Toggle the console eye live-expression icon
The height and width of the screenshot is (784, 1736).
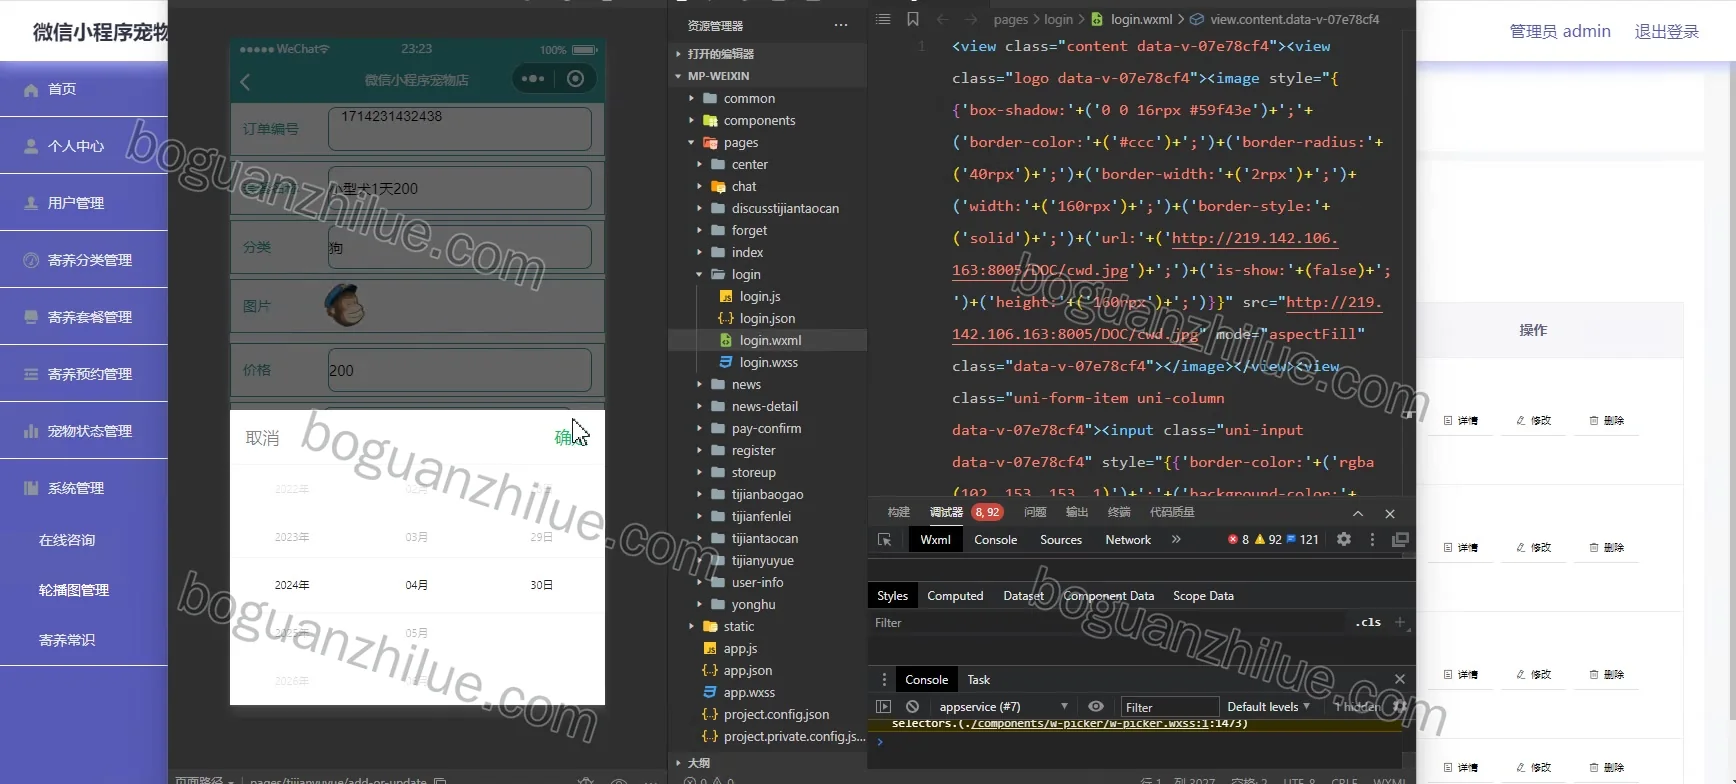(1096, 706)
